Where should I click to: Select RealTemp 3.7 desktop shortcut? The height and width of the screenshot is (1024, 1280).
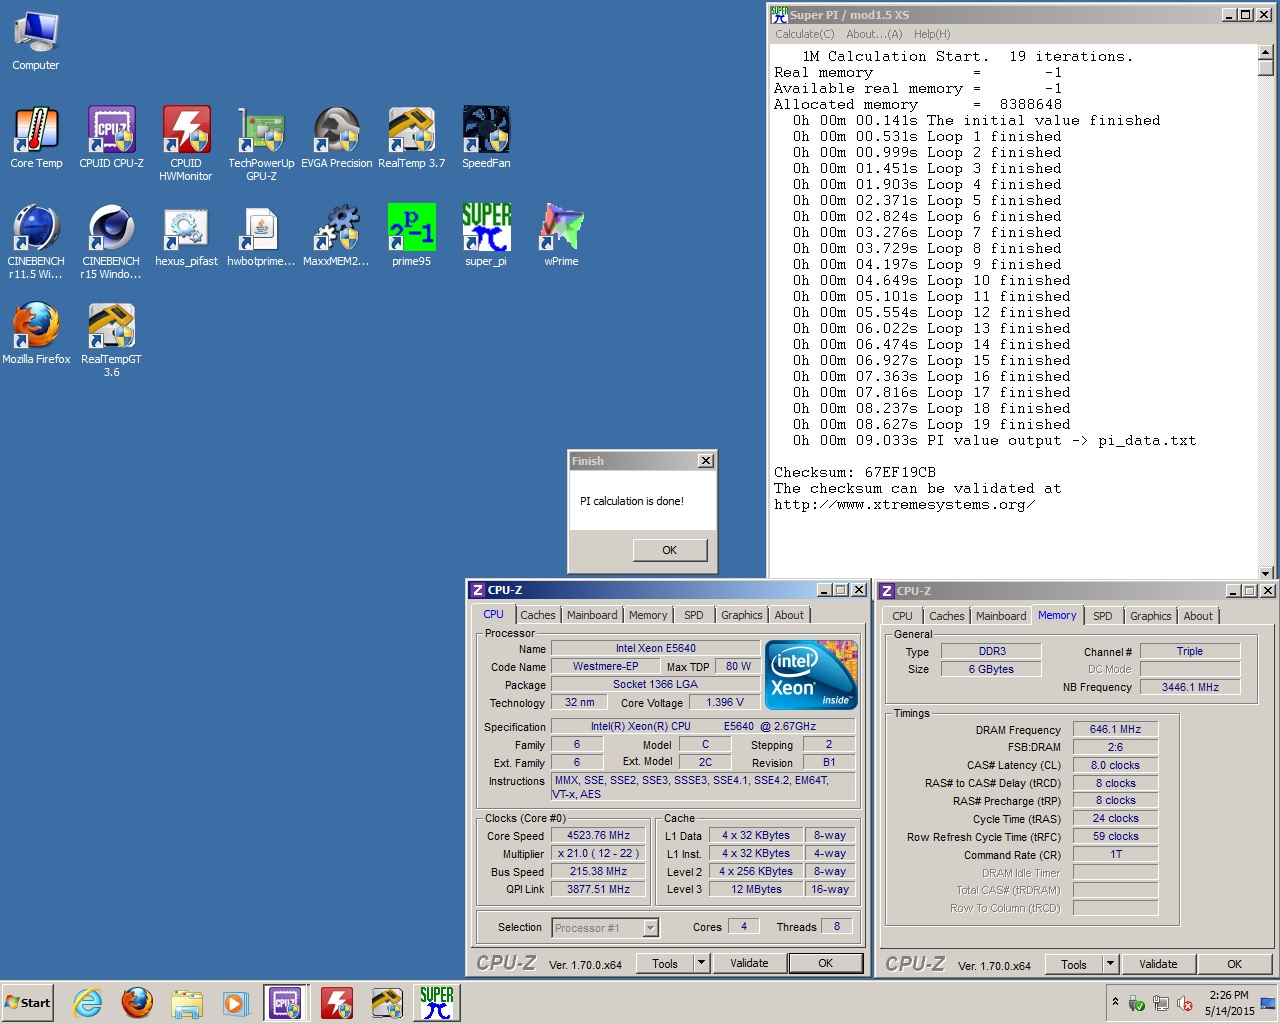coord(411,137)
